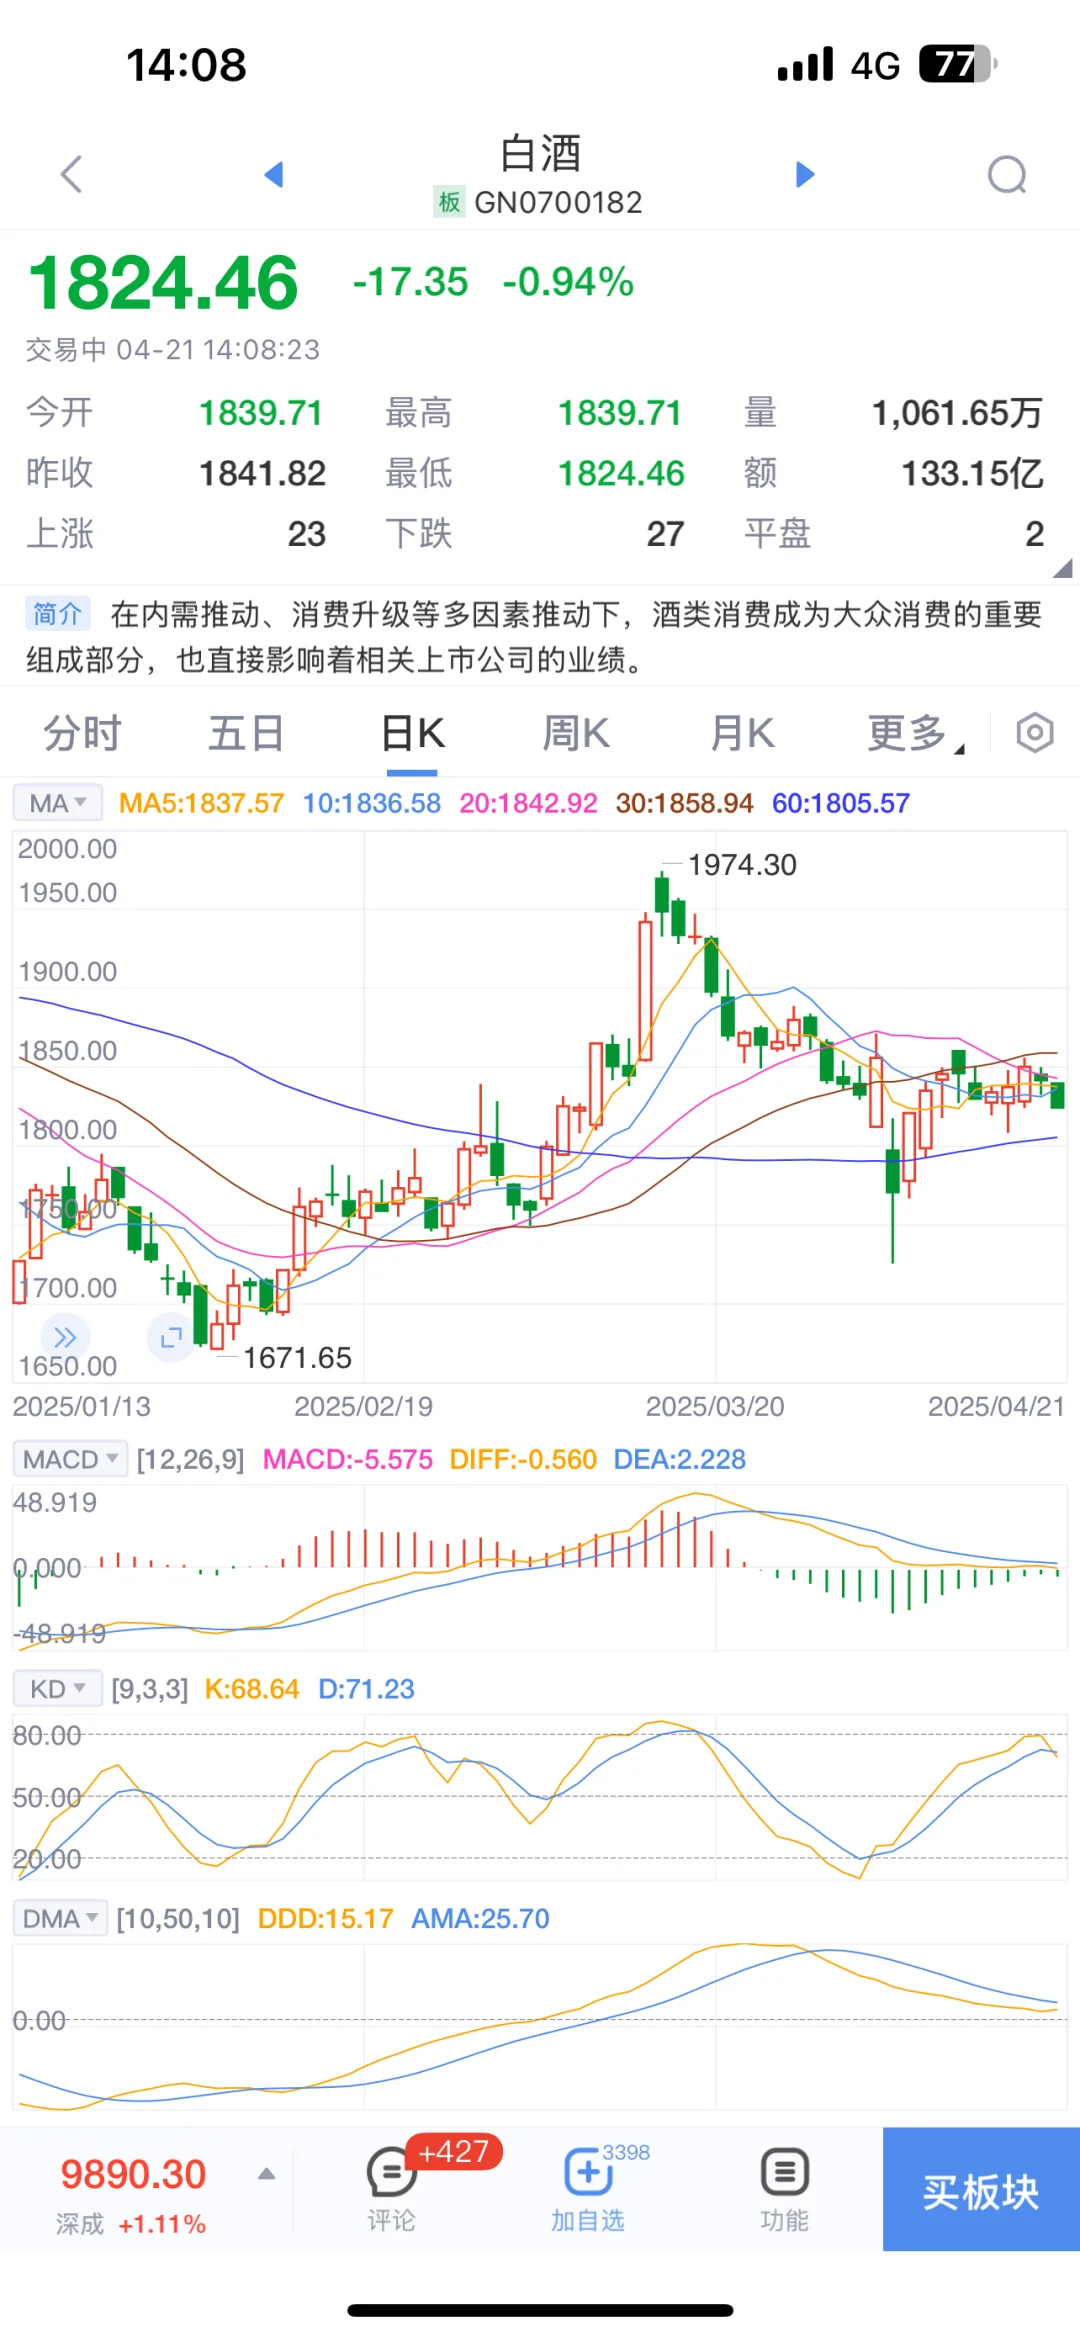Open the search magnifier icon
The width and height of the screenshot is (1080, 2337).
click(x=1007, y=174)
